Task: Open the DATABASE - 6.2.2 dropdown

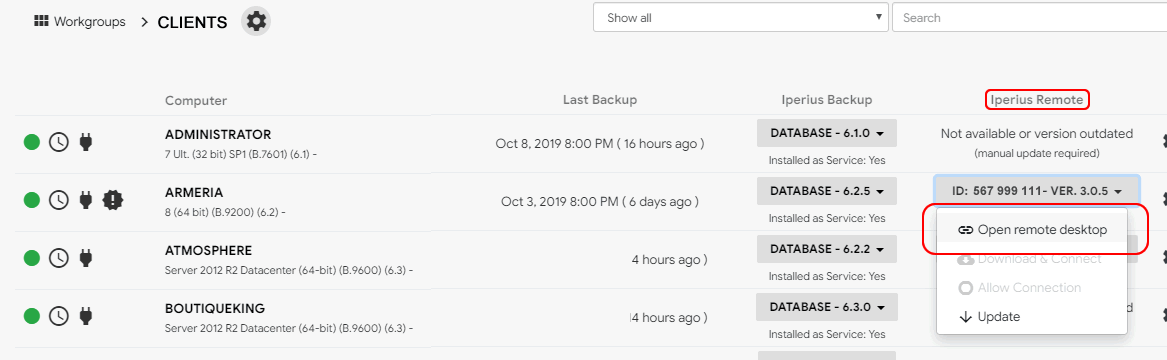Action: pyautogui.click(x=827, y=249)
